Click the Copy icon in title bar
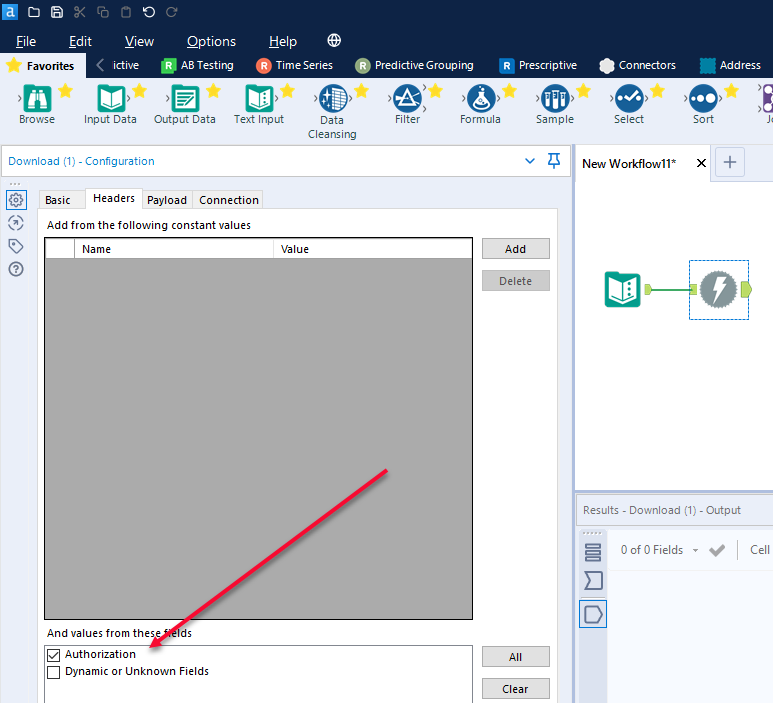The width and height of the screenshot is (773, 703). click(x=103, y=12)
